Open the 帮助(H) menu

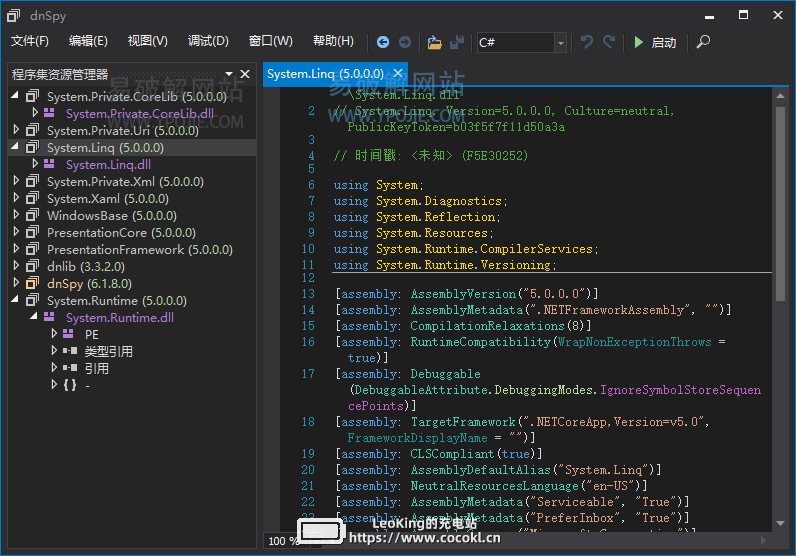(333, 41)
